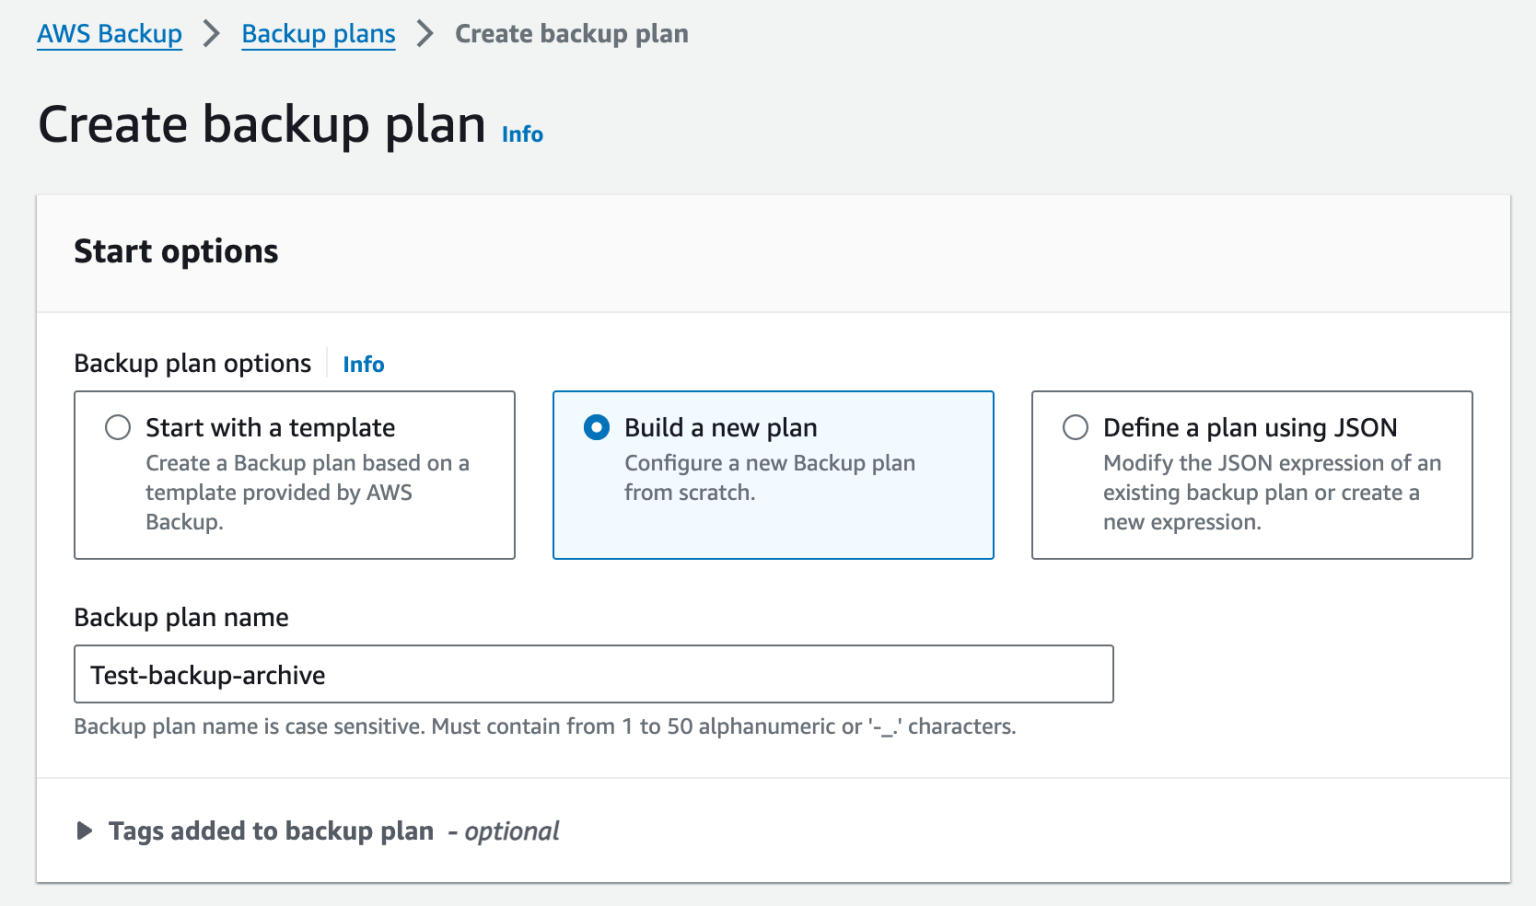The height and width of the screenshot is (906, 1536).
Task: Choose "Define a plan using JSON"
Action: [x=1075, y=427]
